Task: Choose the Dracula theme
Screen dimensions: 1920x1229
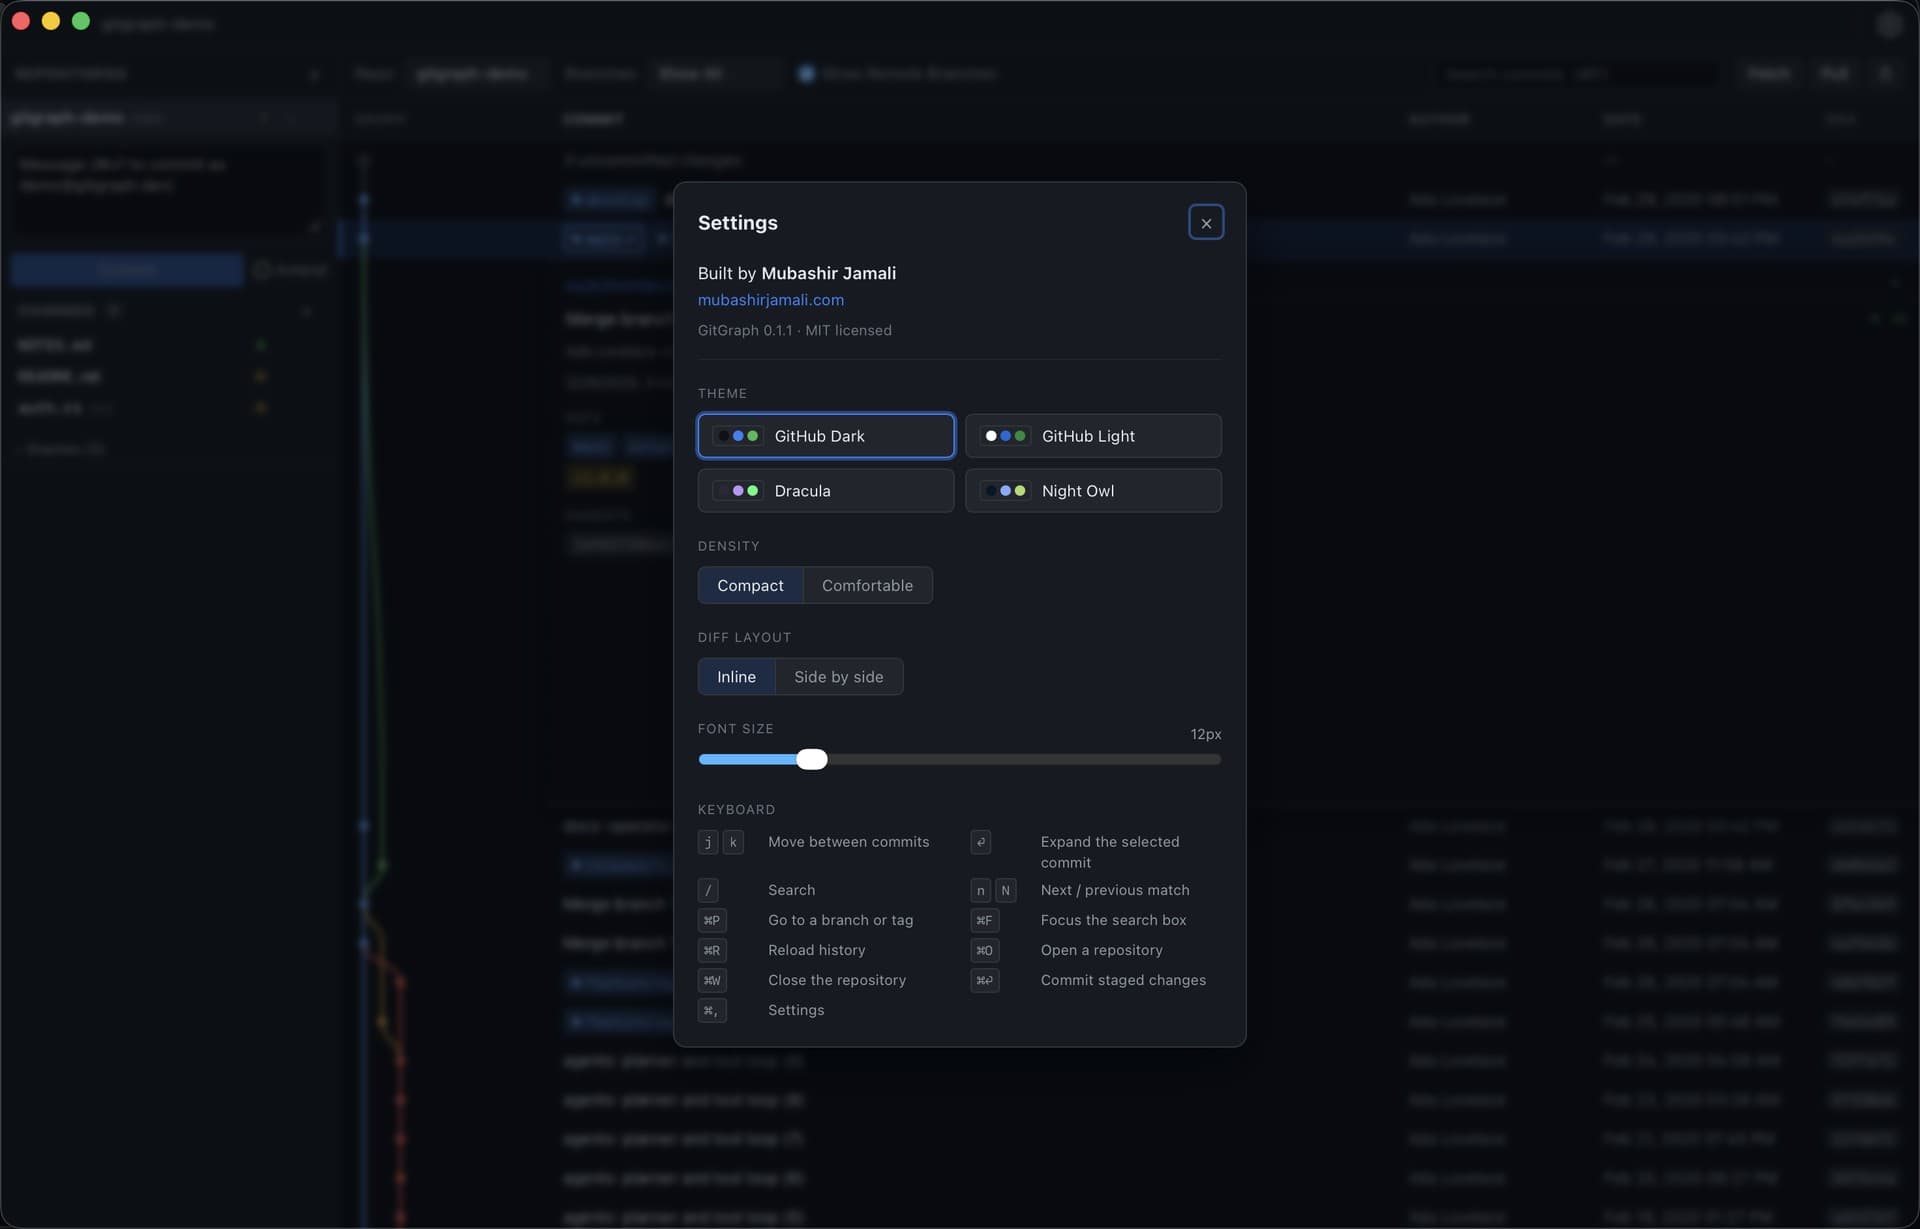Action: pyautogui.click(x=826, y=491)
